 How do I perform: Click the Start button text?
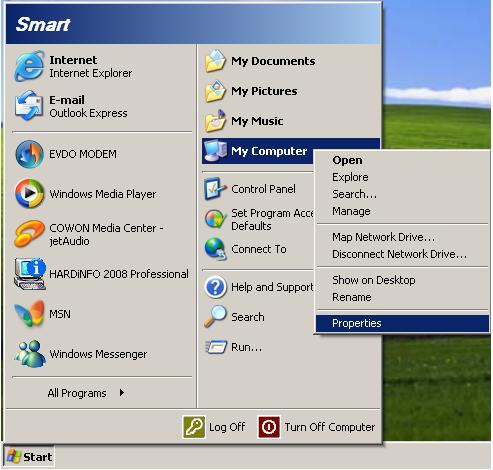[37, 457]
